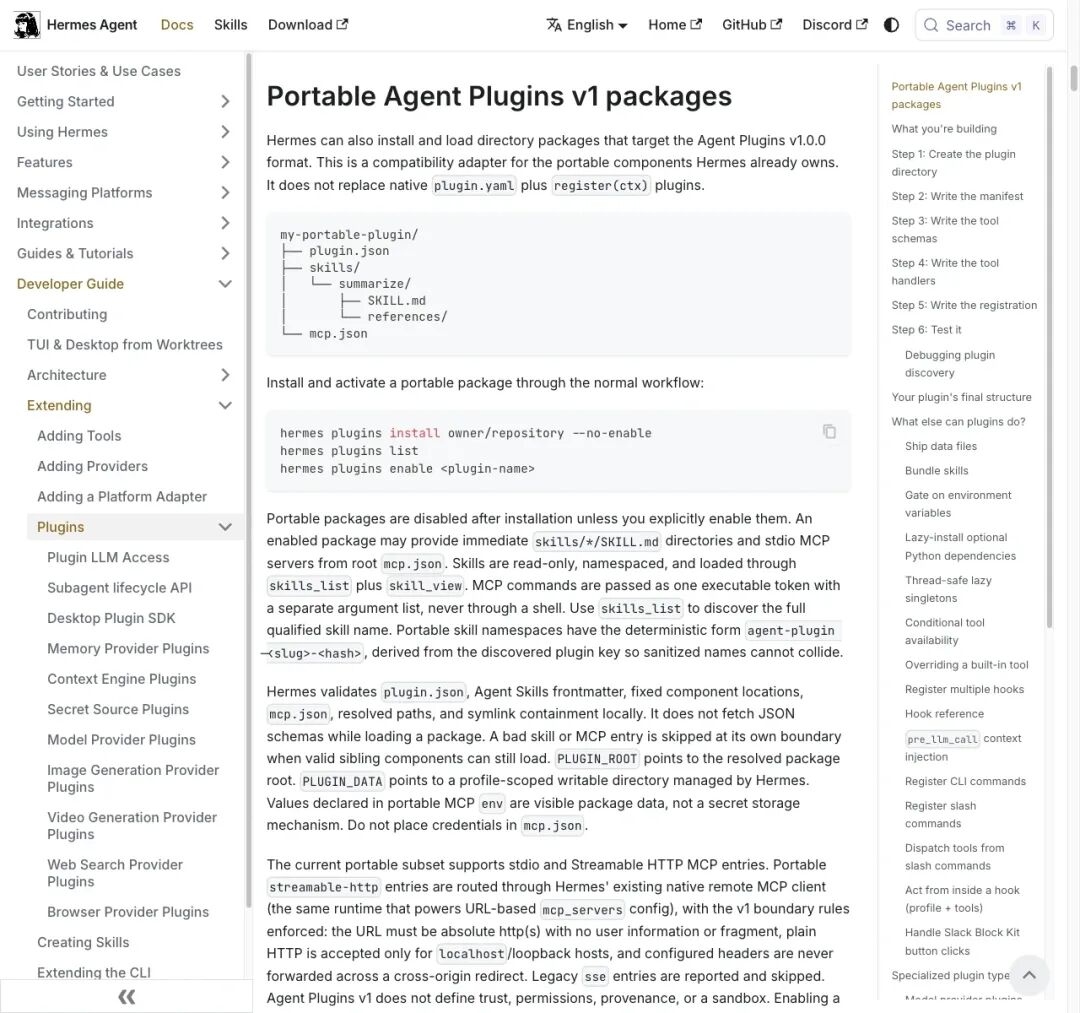Screen dimensions: 1080x1013
Task: Open the English language dropdown
Action: (x=587, y=25)
